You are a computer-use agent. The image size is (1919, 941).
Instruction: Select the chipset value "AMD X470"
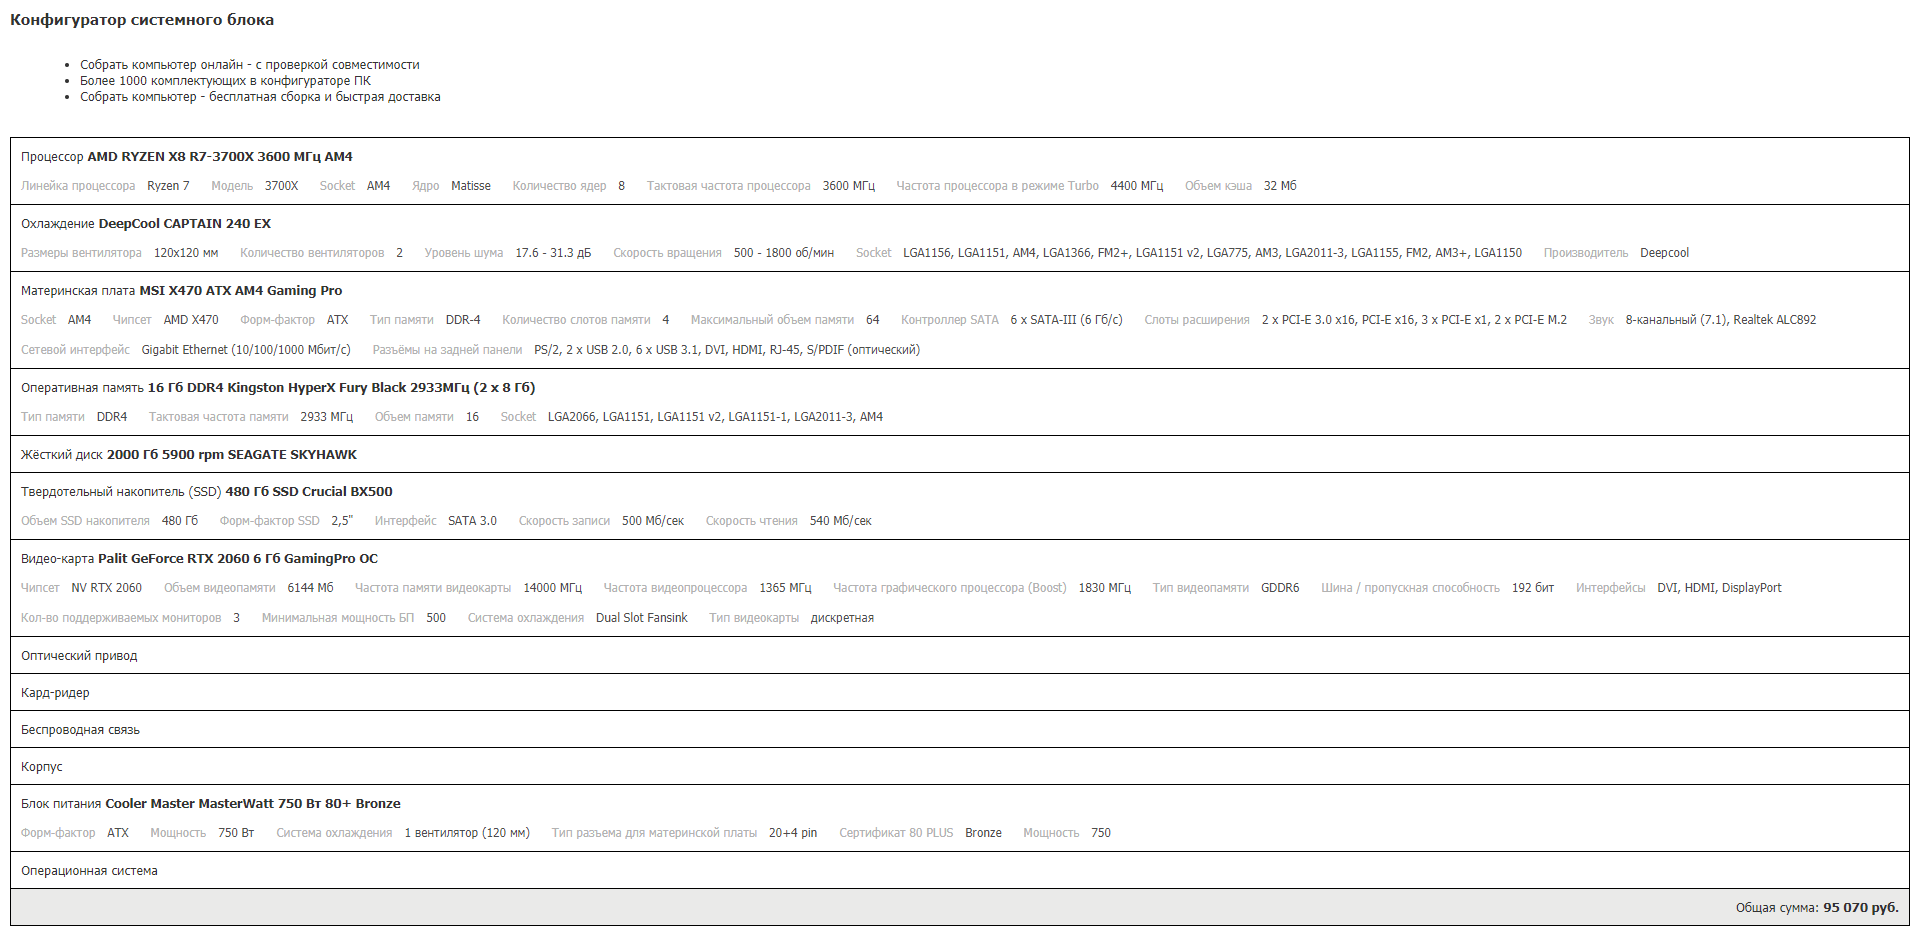pyautogui.click(x=191, y=320)
